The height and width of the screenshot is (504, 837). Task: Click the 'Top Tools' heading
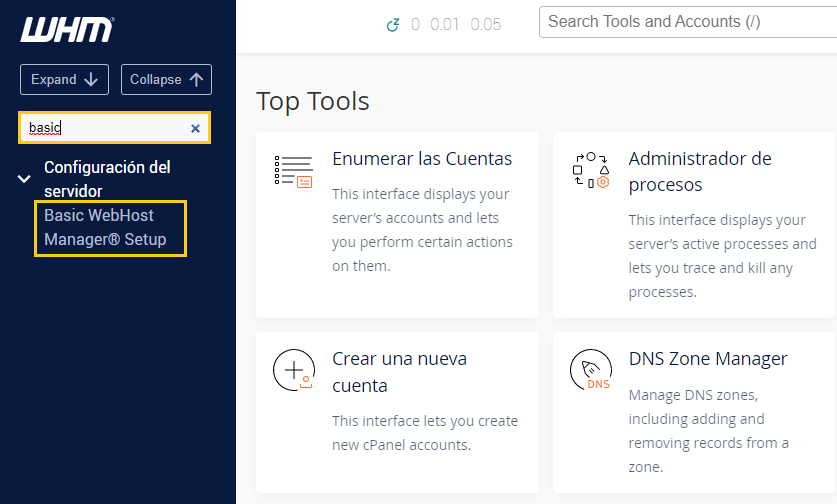click(313, 101)
